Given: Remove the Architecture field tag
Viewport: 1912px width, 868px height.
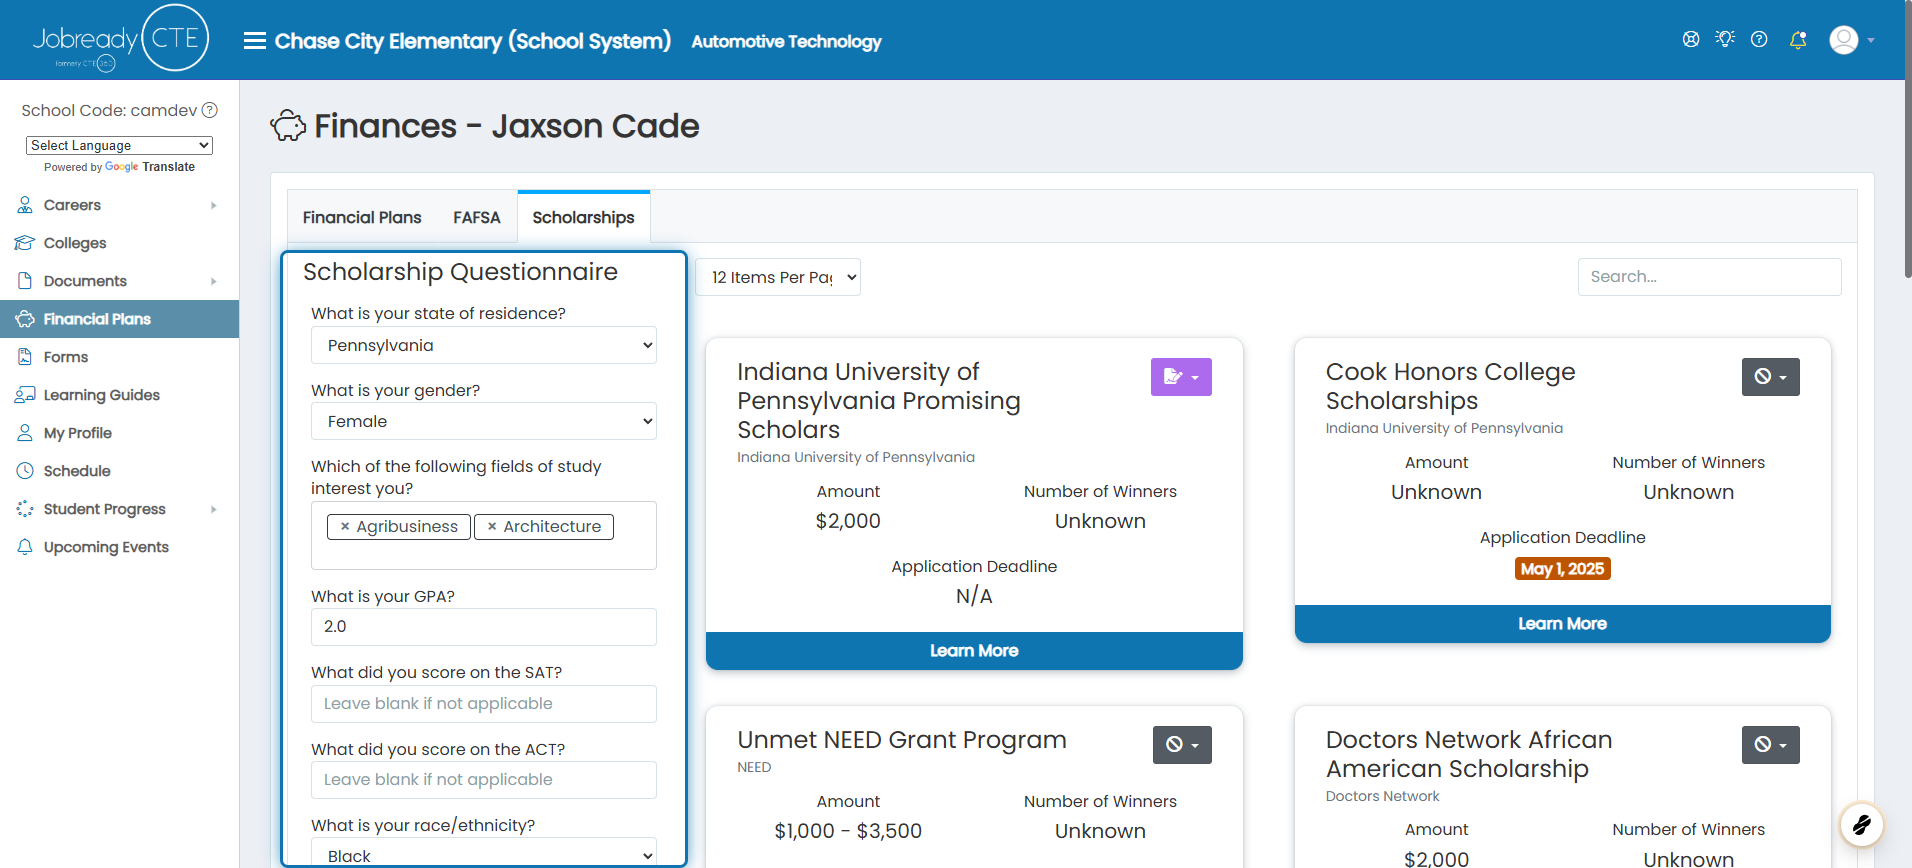Looking at the screenshot, I should pos(492,527).
